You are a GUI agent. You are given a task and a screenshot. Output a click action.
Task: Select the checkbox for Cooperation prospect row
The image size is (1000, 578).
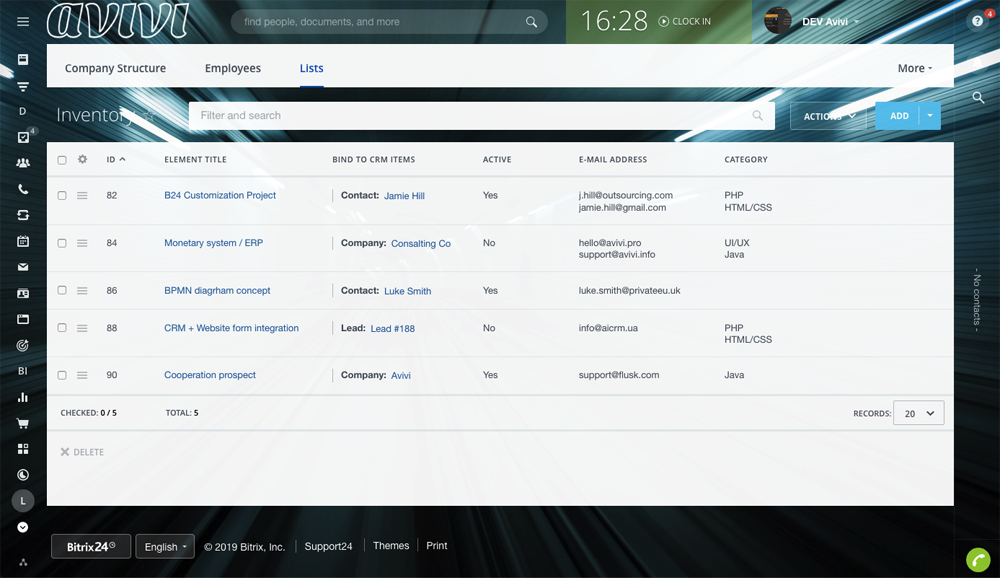[x=62, y=375]
